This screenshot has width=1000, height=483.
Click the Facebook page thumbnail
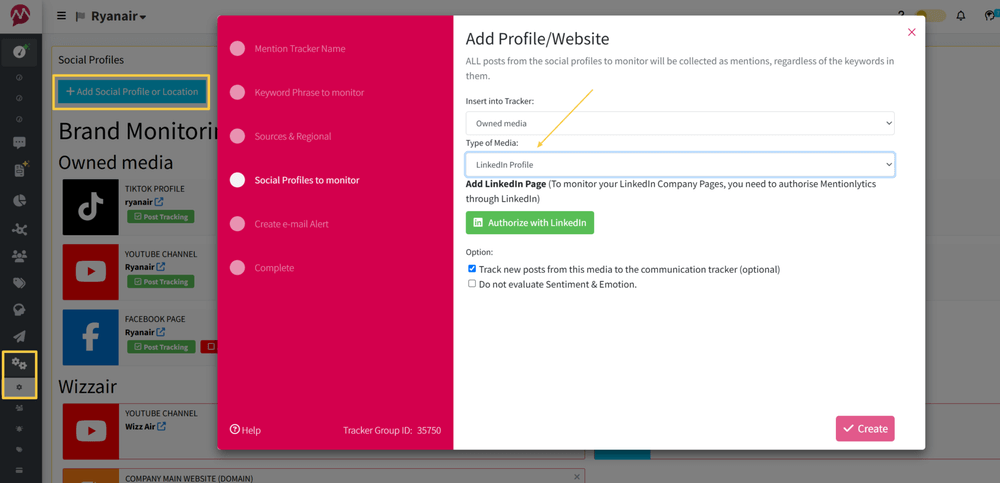tap(91, 338)
